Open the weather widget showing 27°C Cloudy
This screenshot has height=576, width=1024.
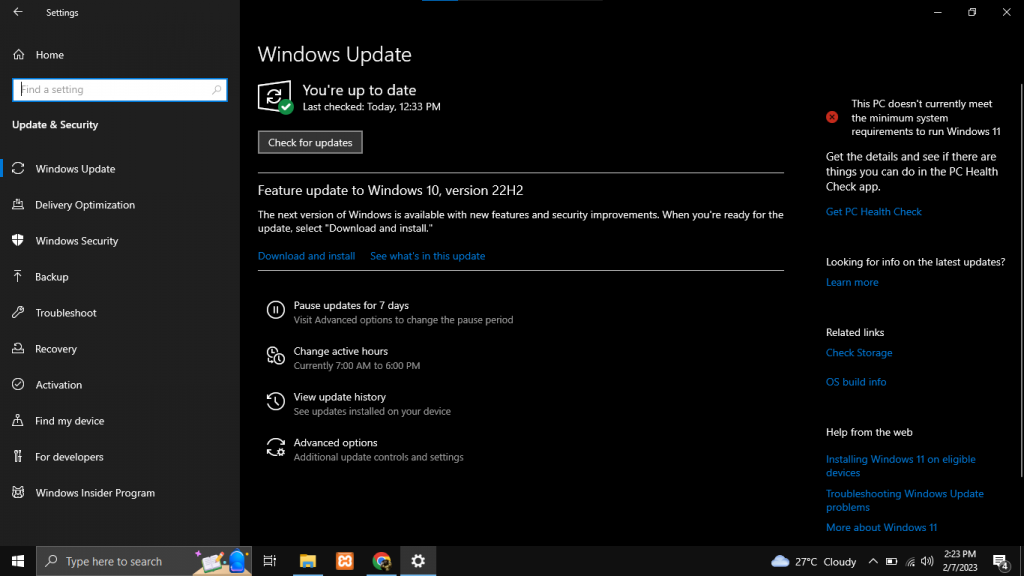point(813,561)
